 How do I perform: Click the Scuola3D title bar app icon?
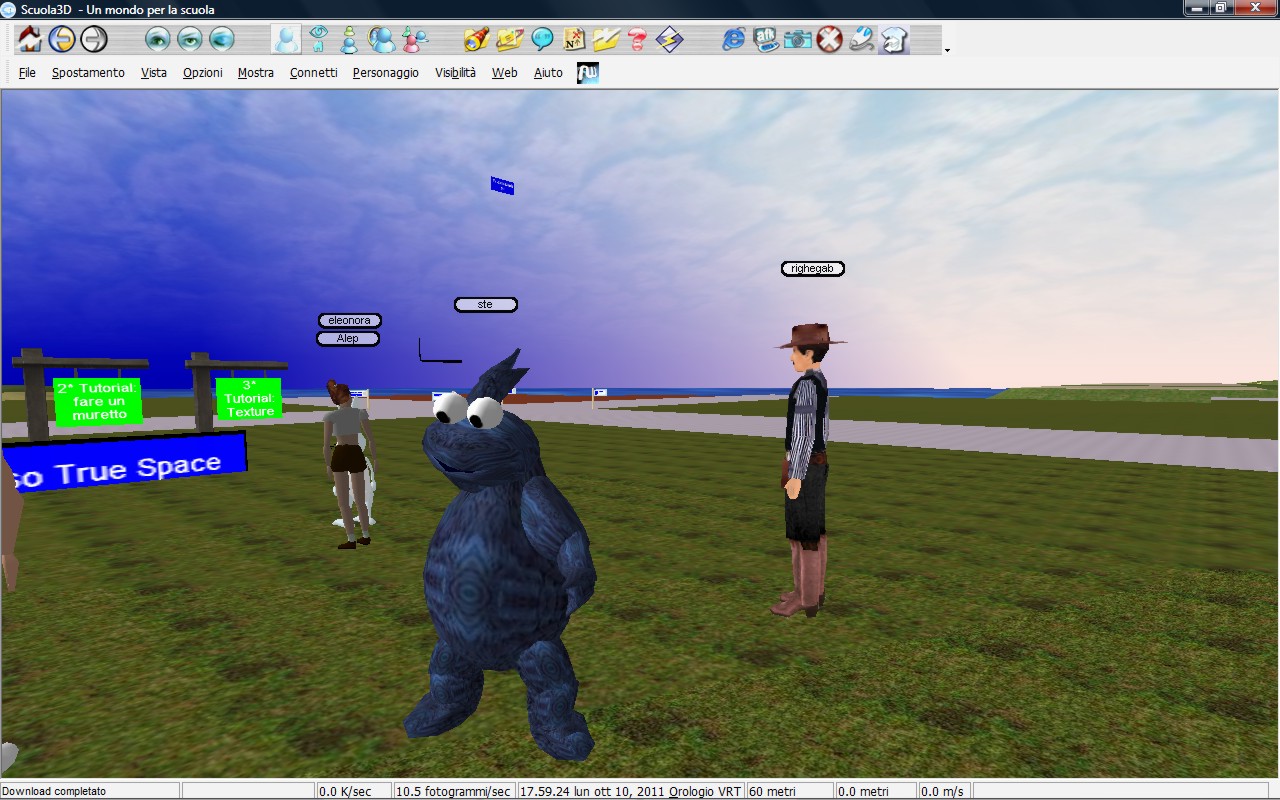[x=9, y=9]
